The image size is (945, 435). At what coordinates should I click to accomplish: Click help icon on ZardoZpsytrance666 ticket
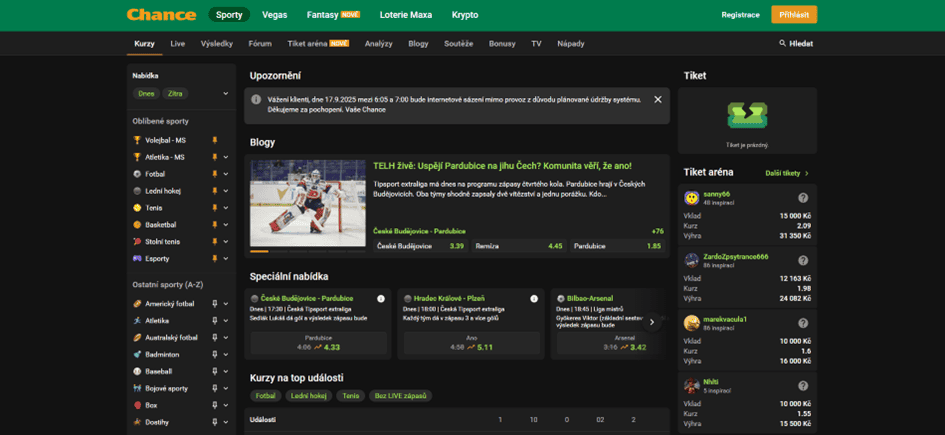pos(803,260)
